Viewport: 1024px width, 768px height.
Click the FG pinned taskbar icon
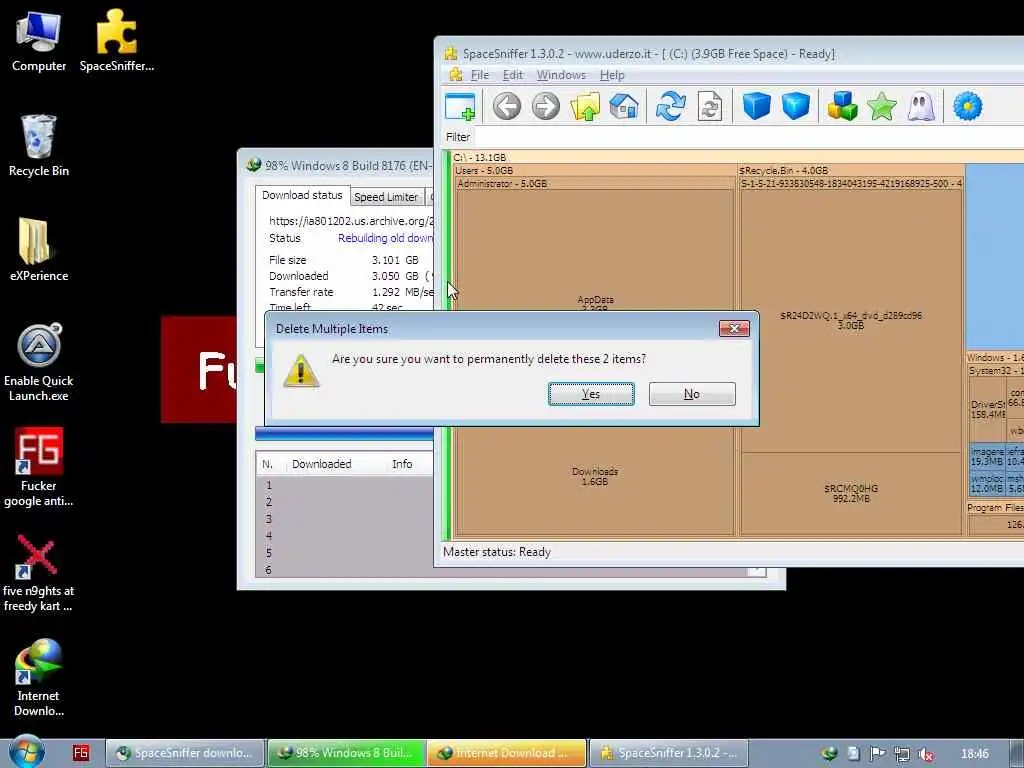tap(81, 753)
